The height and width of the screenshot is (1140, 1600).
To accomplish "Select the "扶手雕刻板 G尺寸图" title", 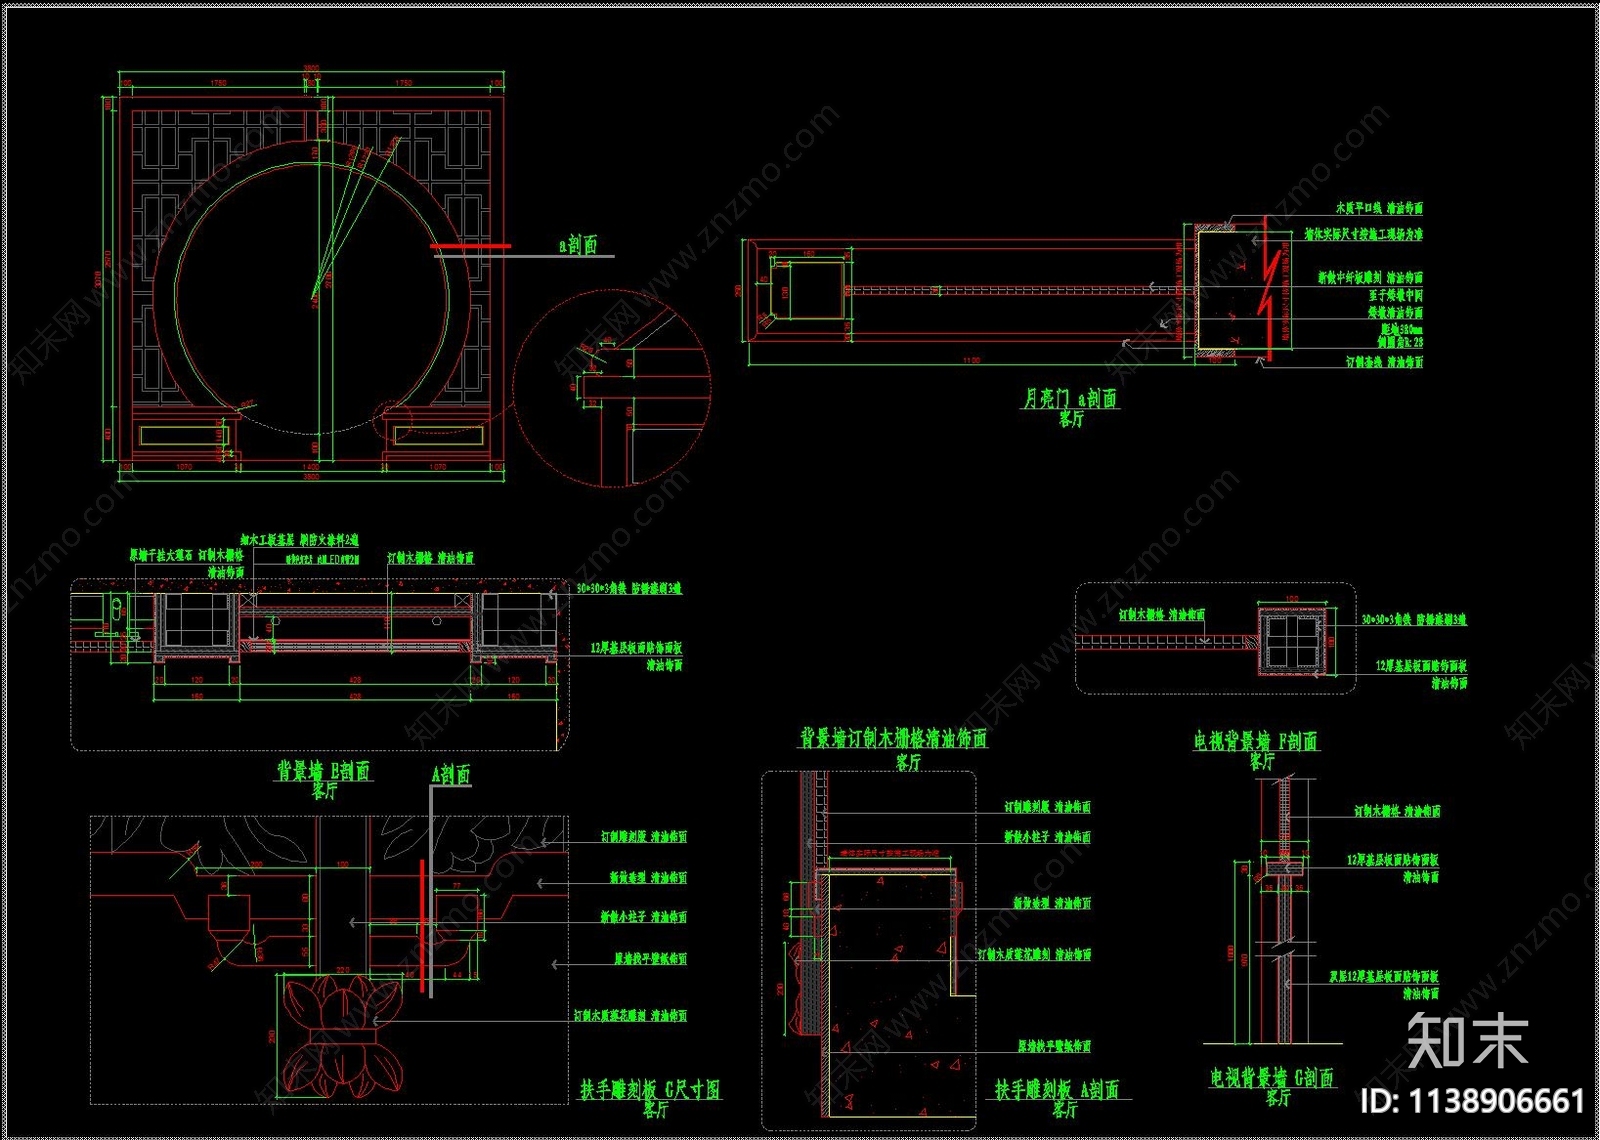I will click(651, 1089).
